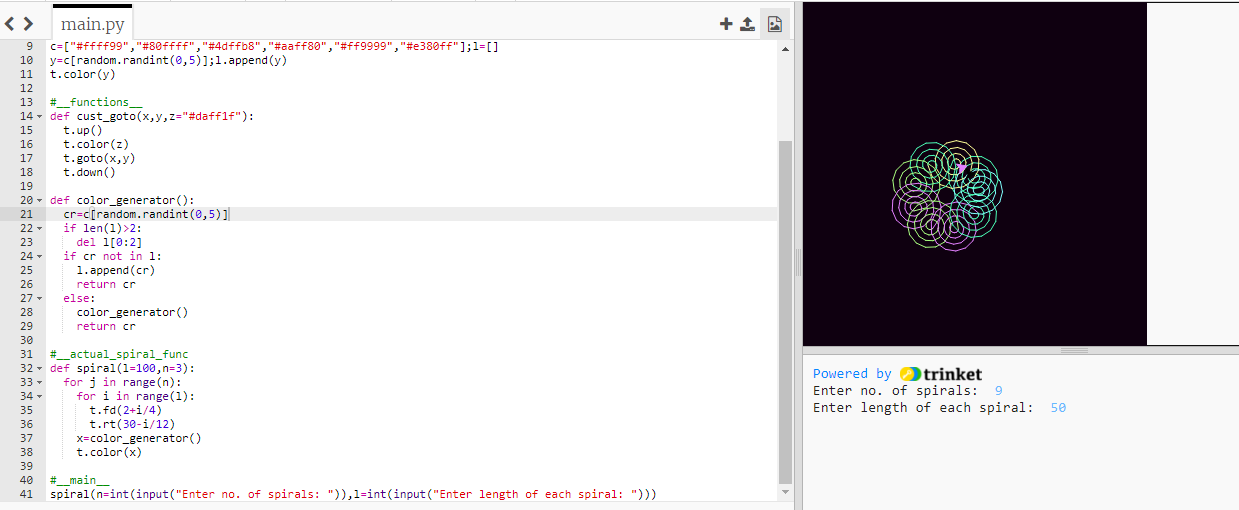The width and height of the screenshot is (1239, 510).
Task: Click the editor scrollbar down arrow
Action: (784, 493)
